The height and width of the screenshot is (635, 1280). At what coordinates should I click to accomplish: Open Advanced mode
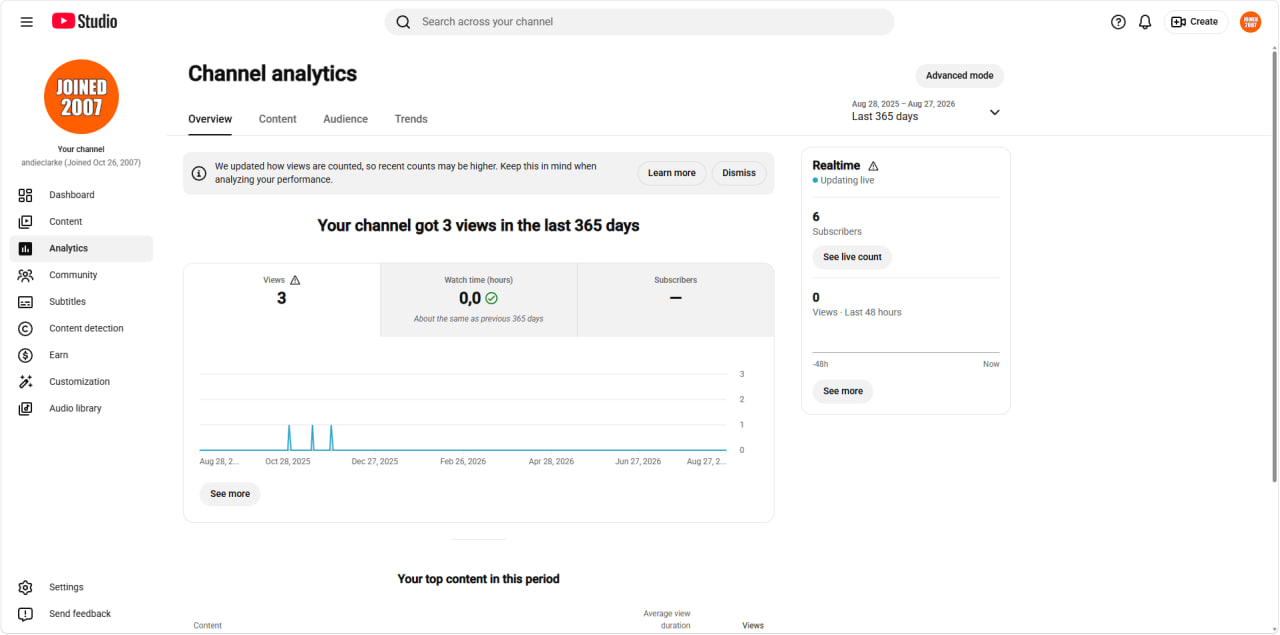[959, 76]
